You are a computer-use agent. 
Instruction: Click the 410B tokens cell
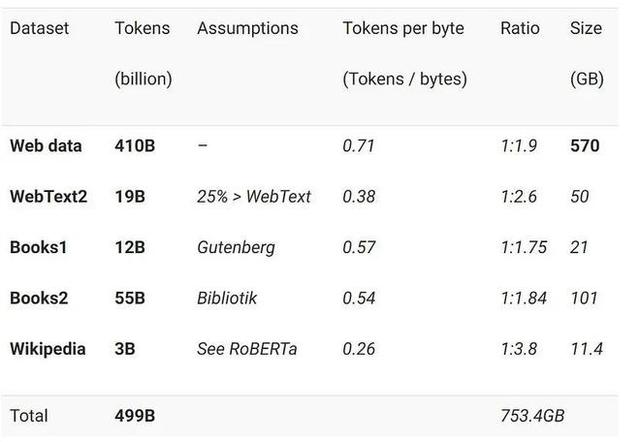[x=135, y=146]
